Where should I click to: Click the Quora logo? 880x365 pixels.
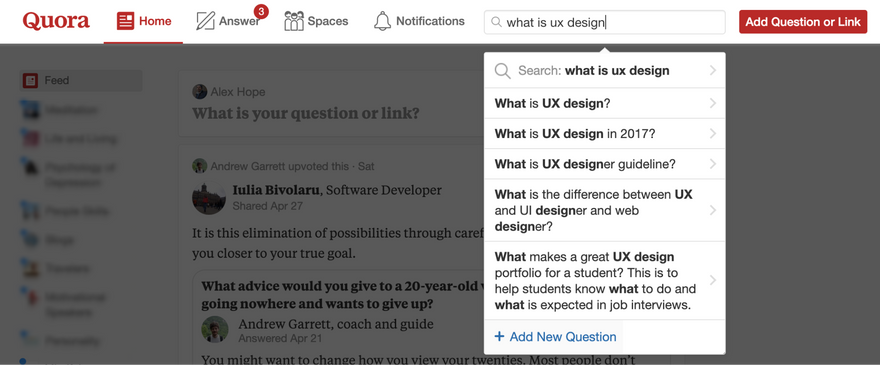click(56, 21)
